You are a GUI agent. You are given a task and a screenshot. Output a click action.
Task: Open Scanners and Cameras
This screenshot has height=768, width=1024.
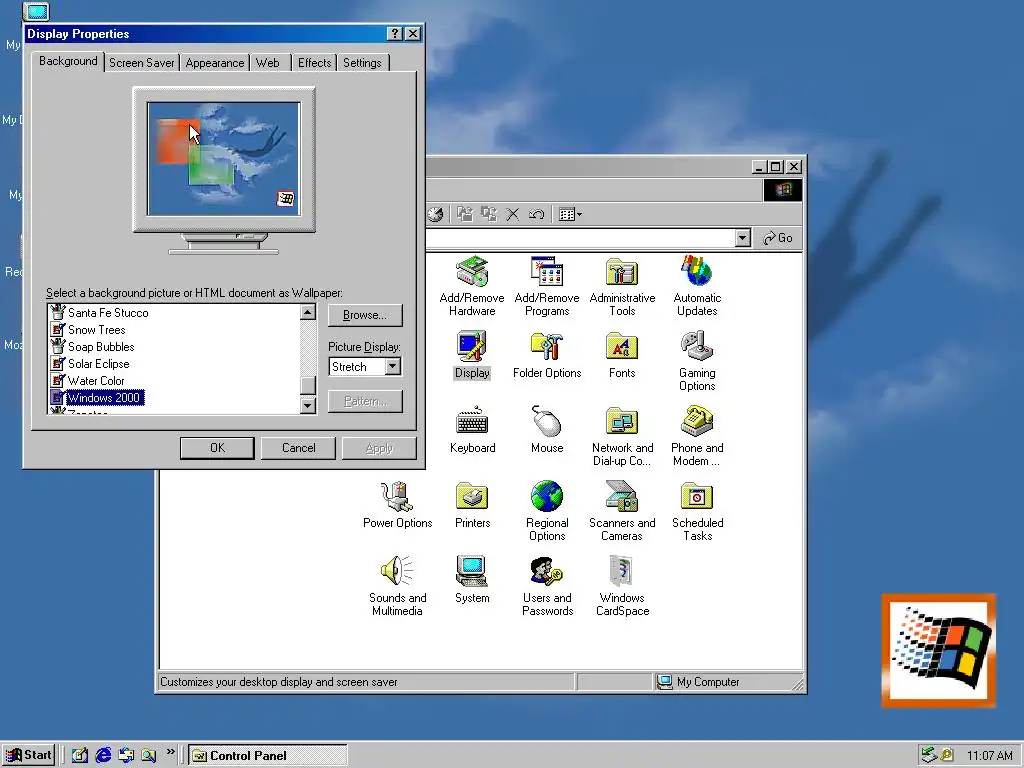click(x=622, y=511)
